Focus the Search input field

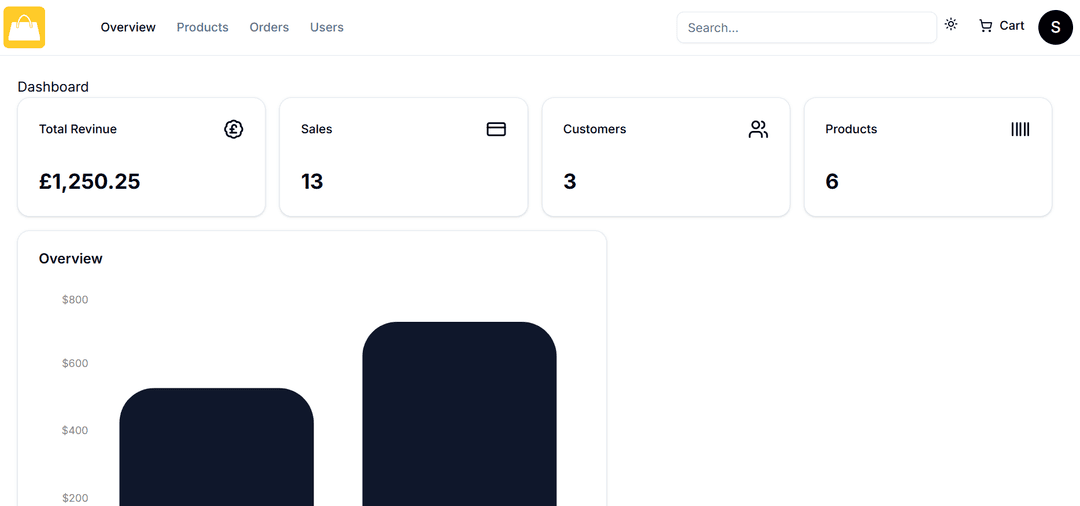pos(806,28)
